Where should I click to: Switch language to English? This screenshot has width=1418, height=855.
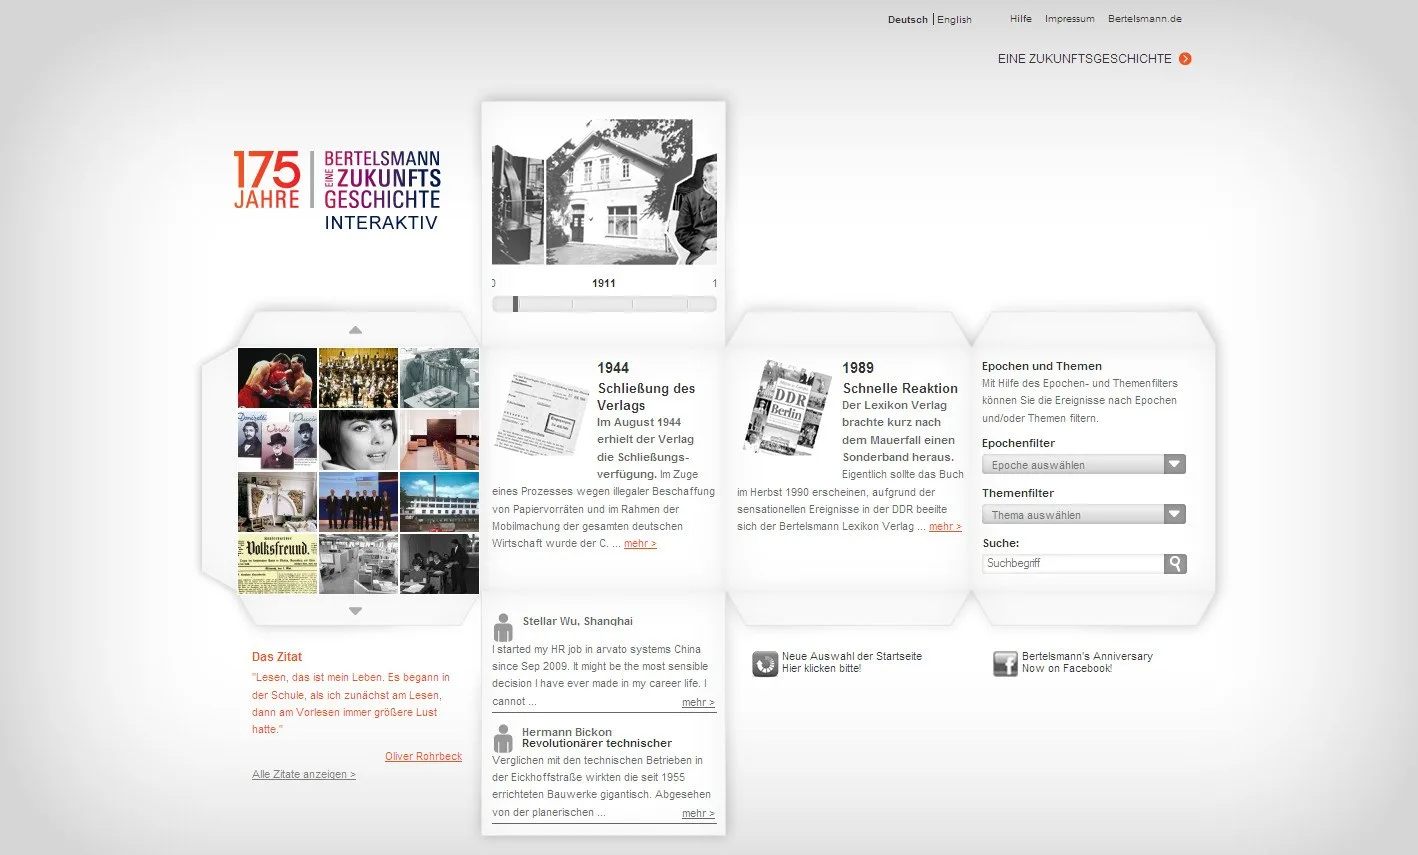(954, 20)
